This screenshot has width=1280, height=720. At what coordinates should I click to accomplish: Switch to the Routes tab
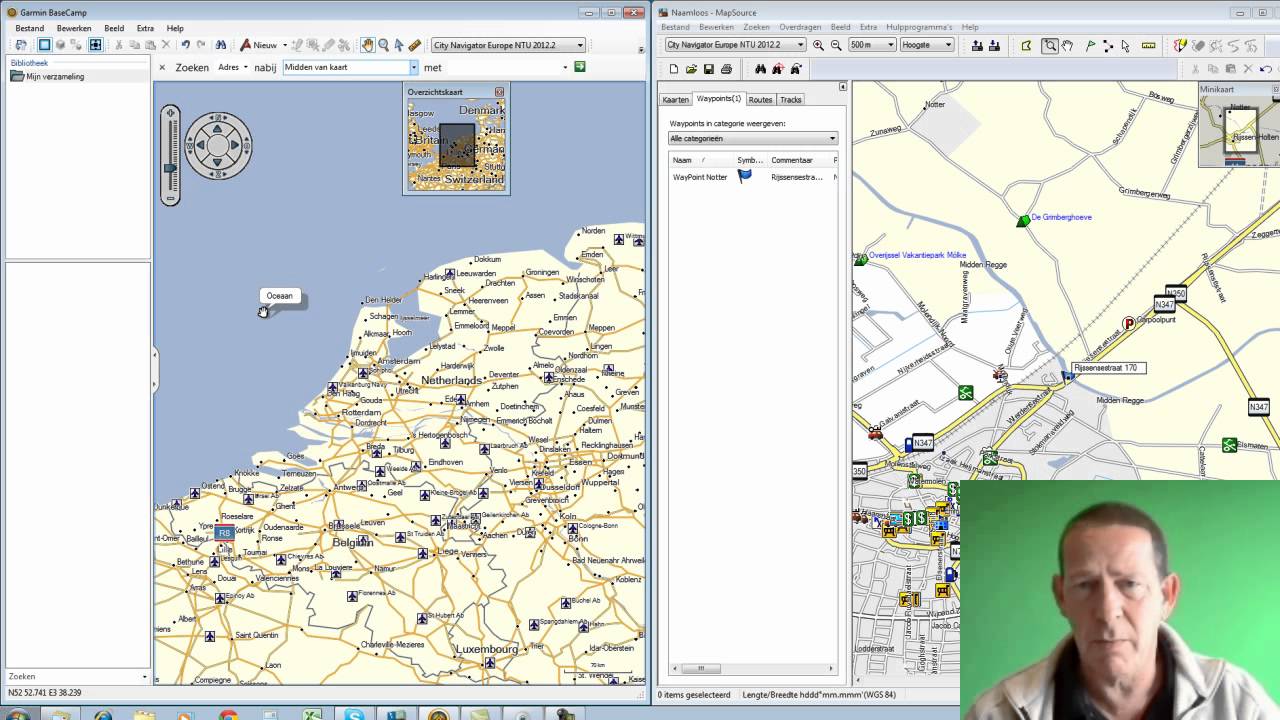pos(760,99)
